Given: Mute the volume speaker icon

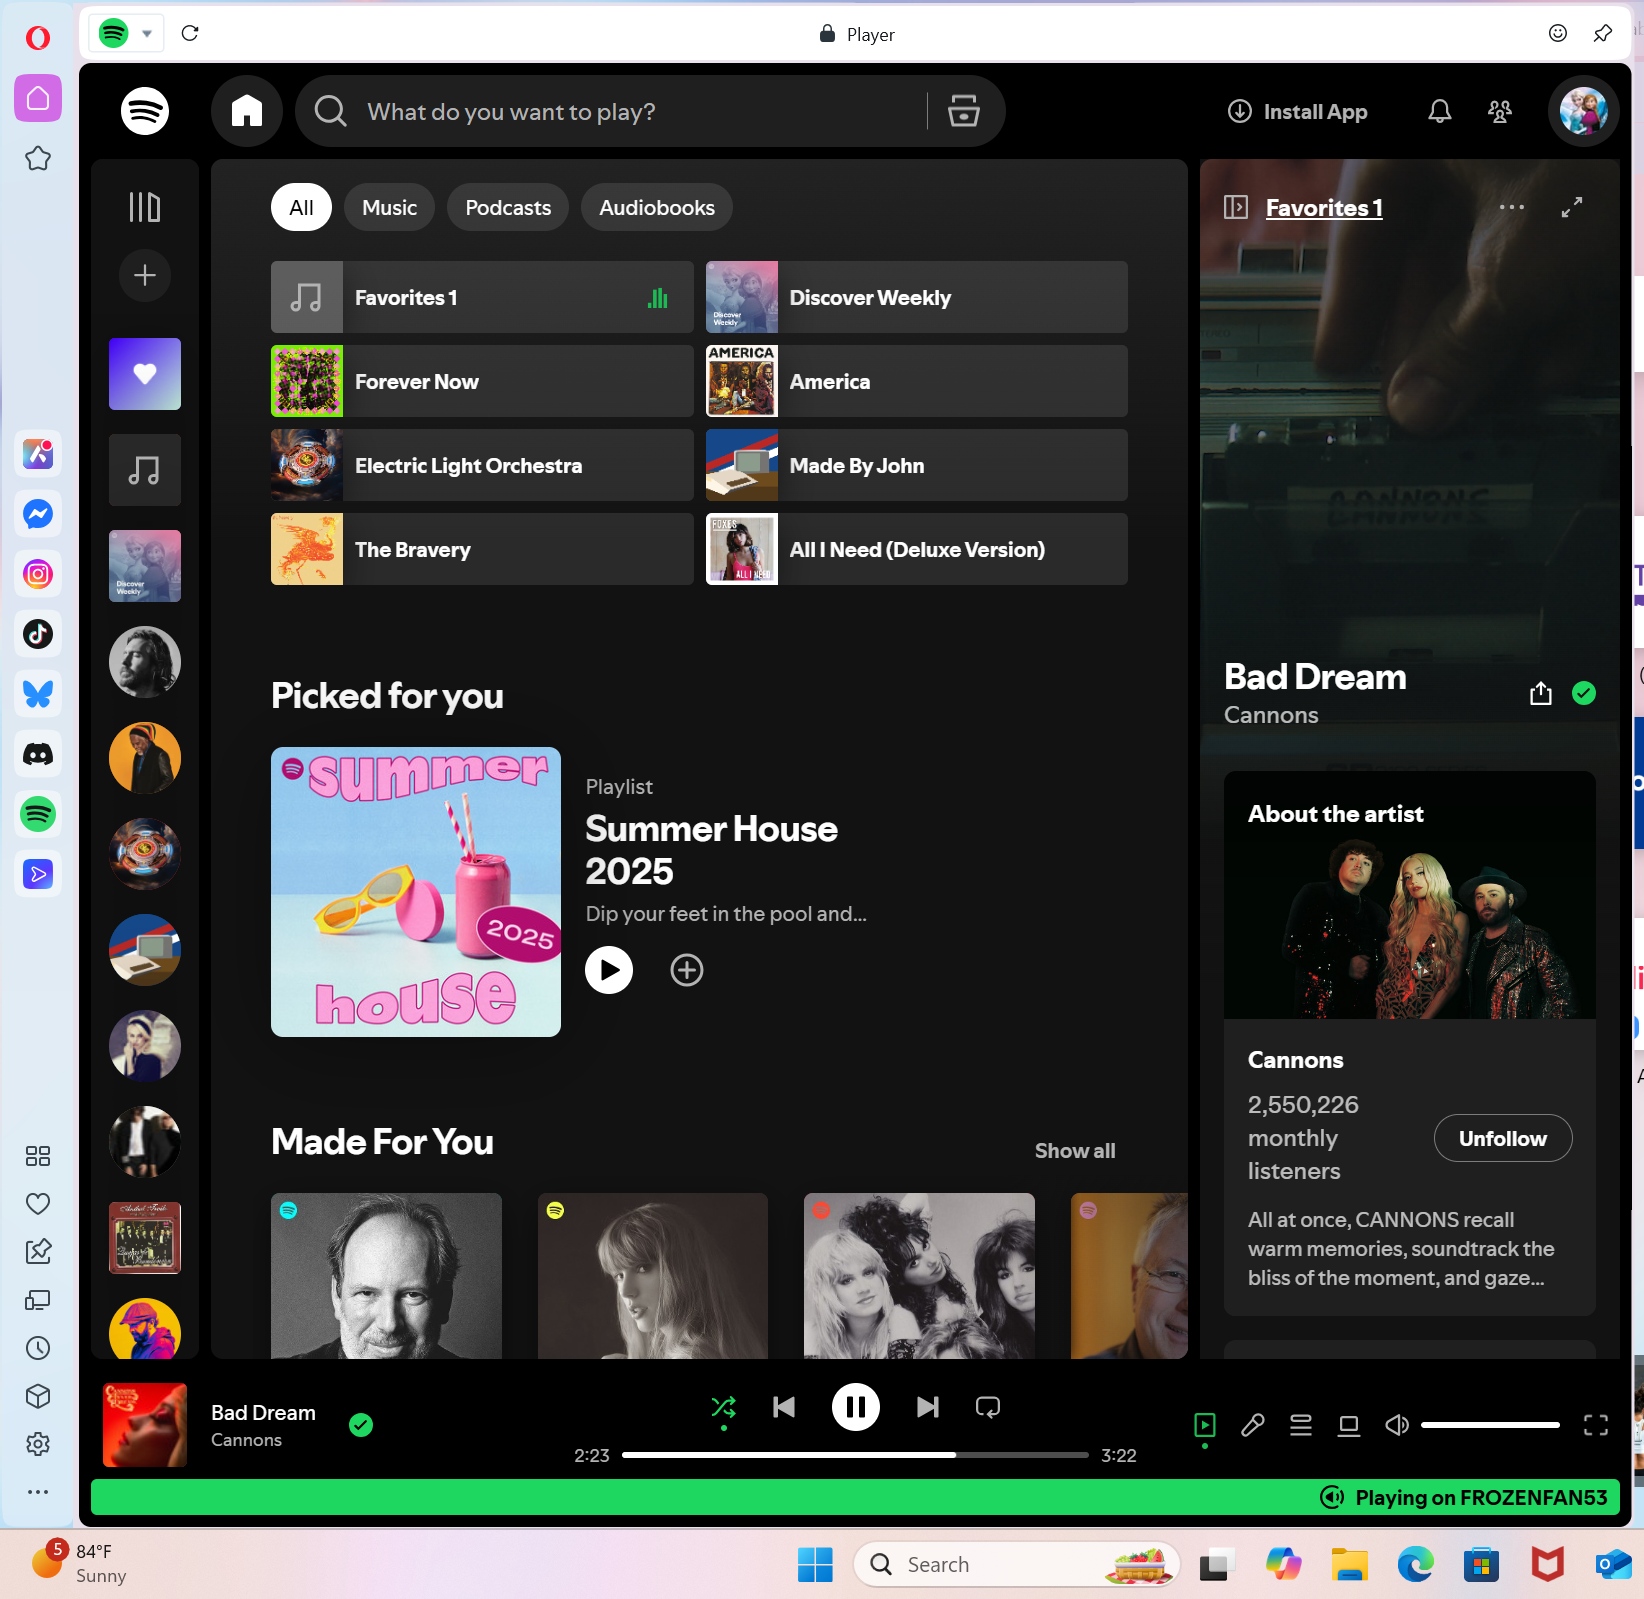Looking at the screenshot, I should [1397, 1425].
